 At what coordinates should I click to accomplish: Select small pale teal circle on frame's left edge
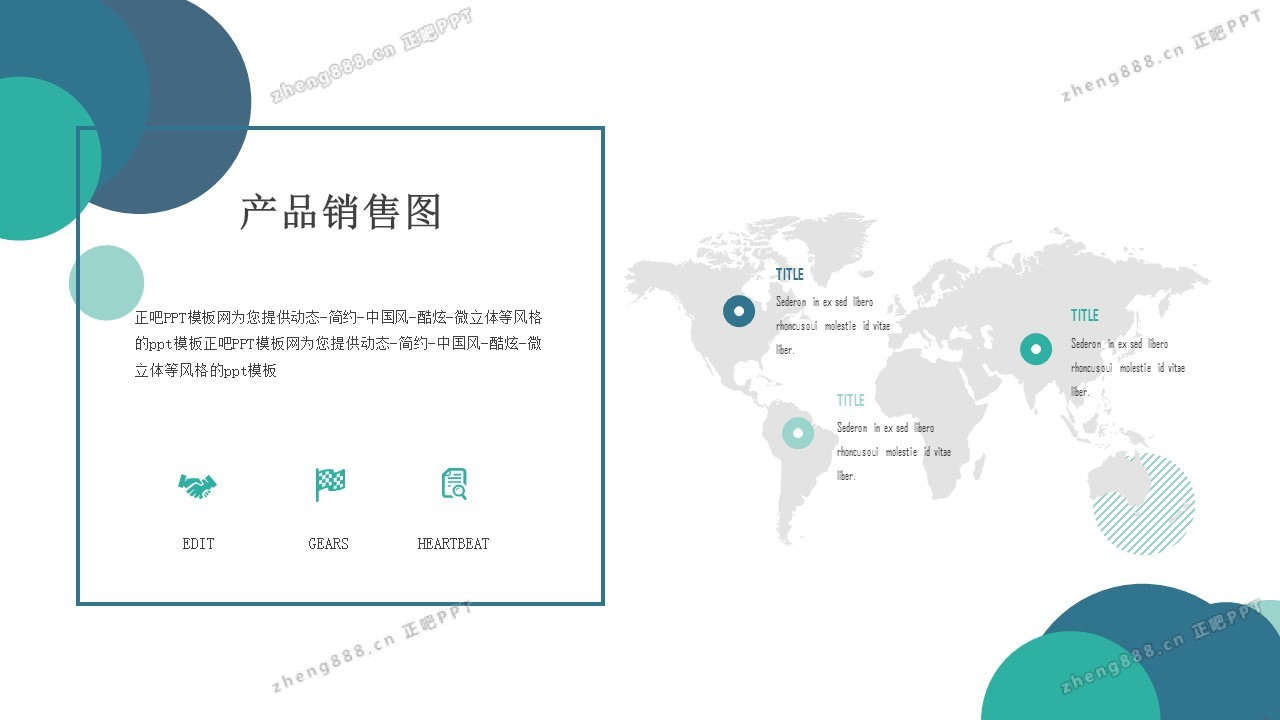tap(106, 283)
